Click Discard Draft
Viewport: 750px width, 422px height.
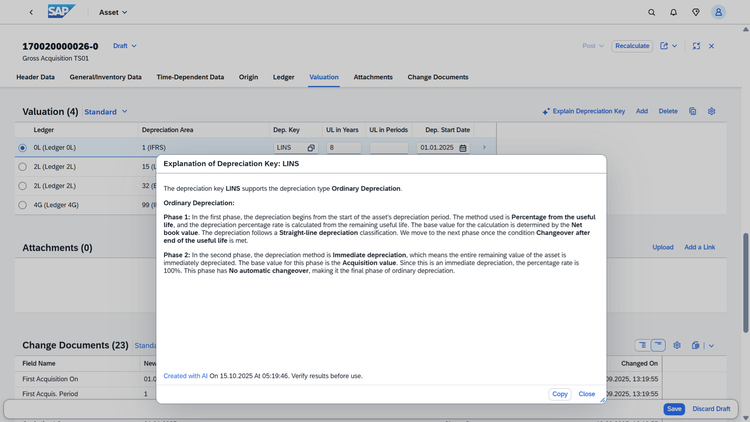coord(711,409)
